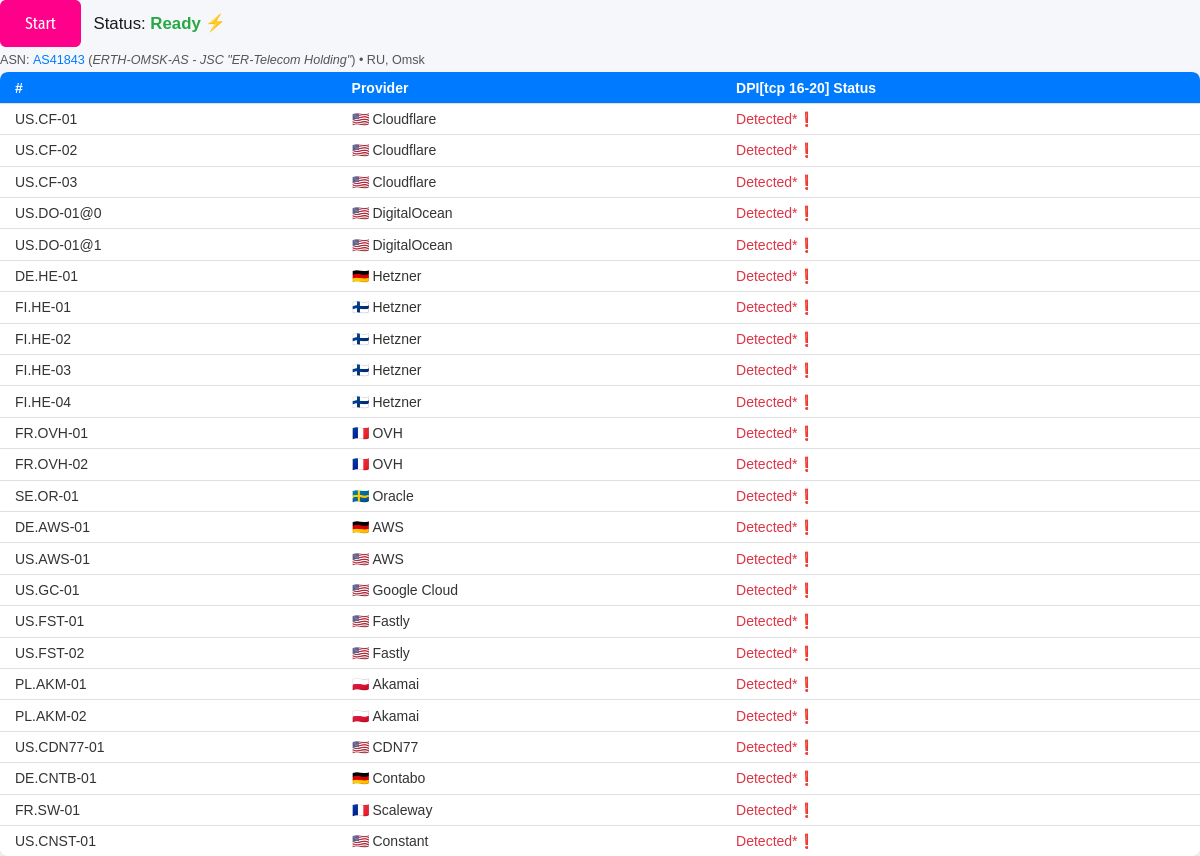Click Detected status for SE.OR-01
The image size is (1200, 856).
[x=767, y=496]
